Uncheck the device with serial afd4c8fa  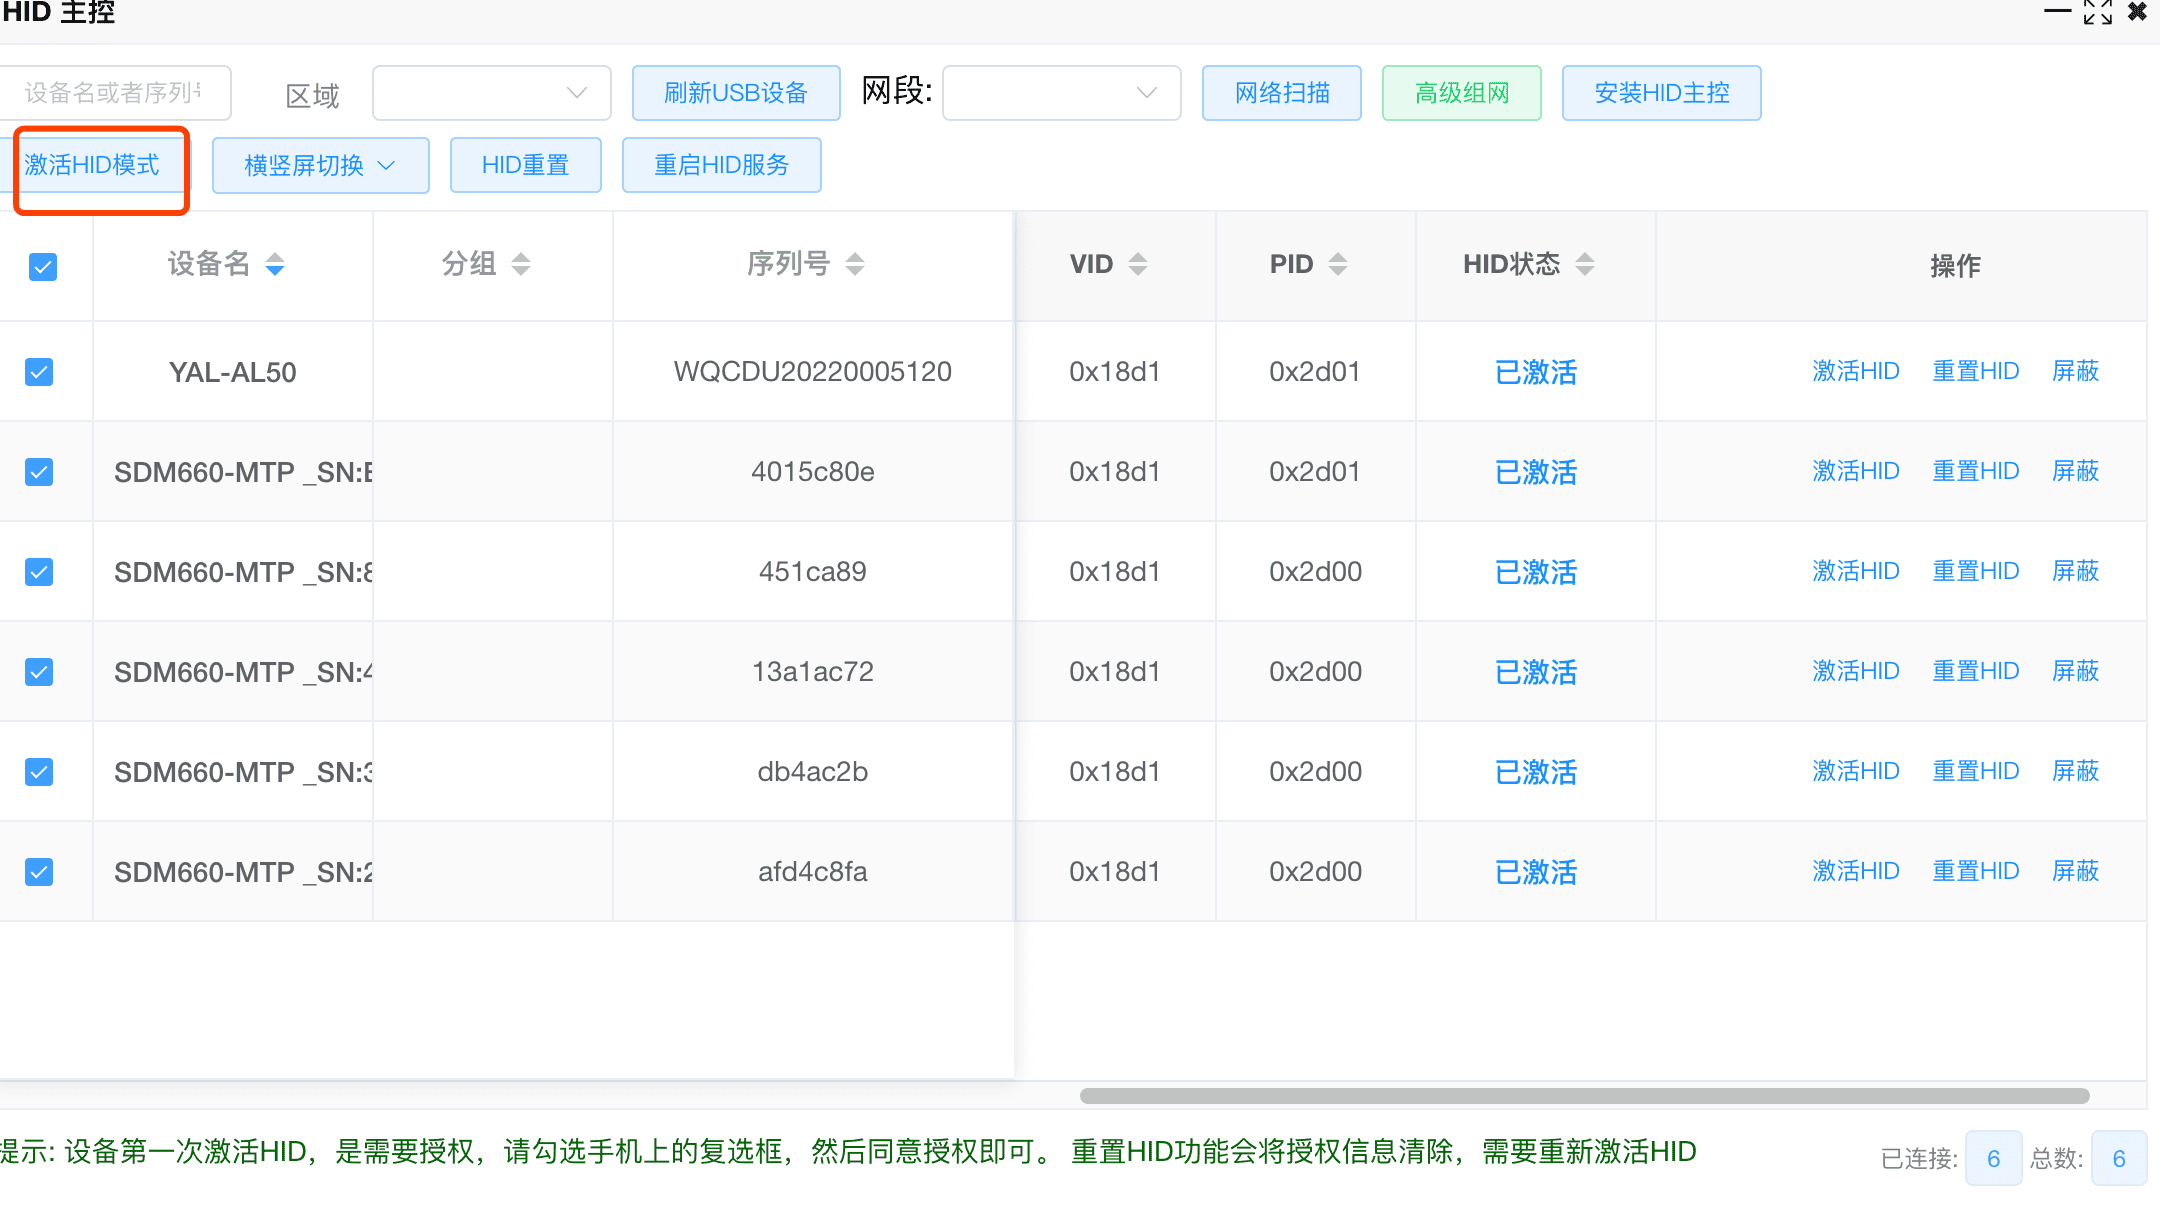[x=39, y=872]
